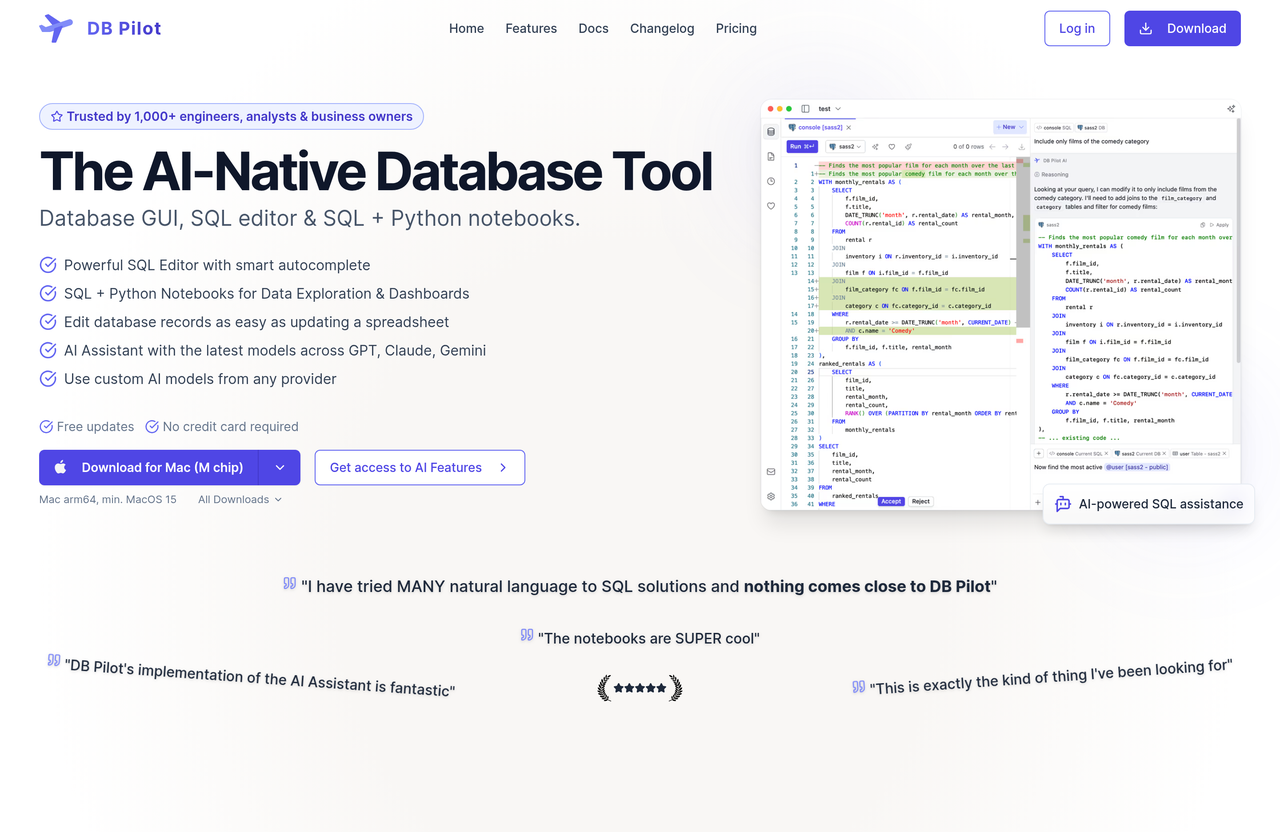Click the heart favorite icon in editor toolbar
The width and height of the screenshot is (1280, 832).
click(x=892, y=147)
